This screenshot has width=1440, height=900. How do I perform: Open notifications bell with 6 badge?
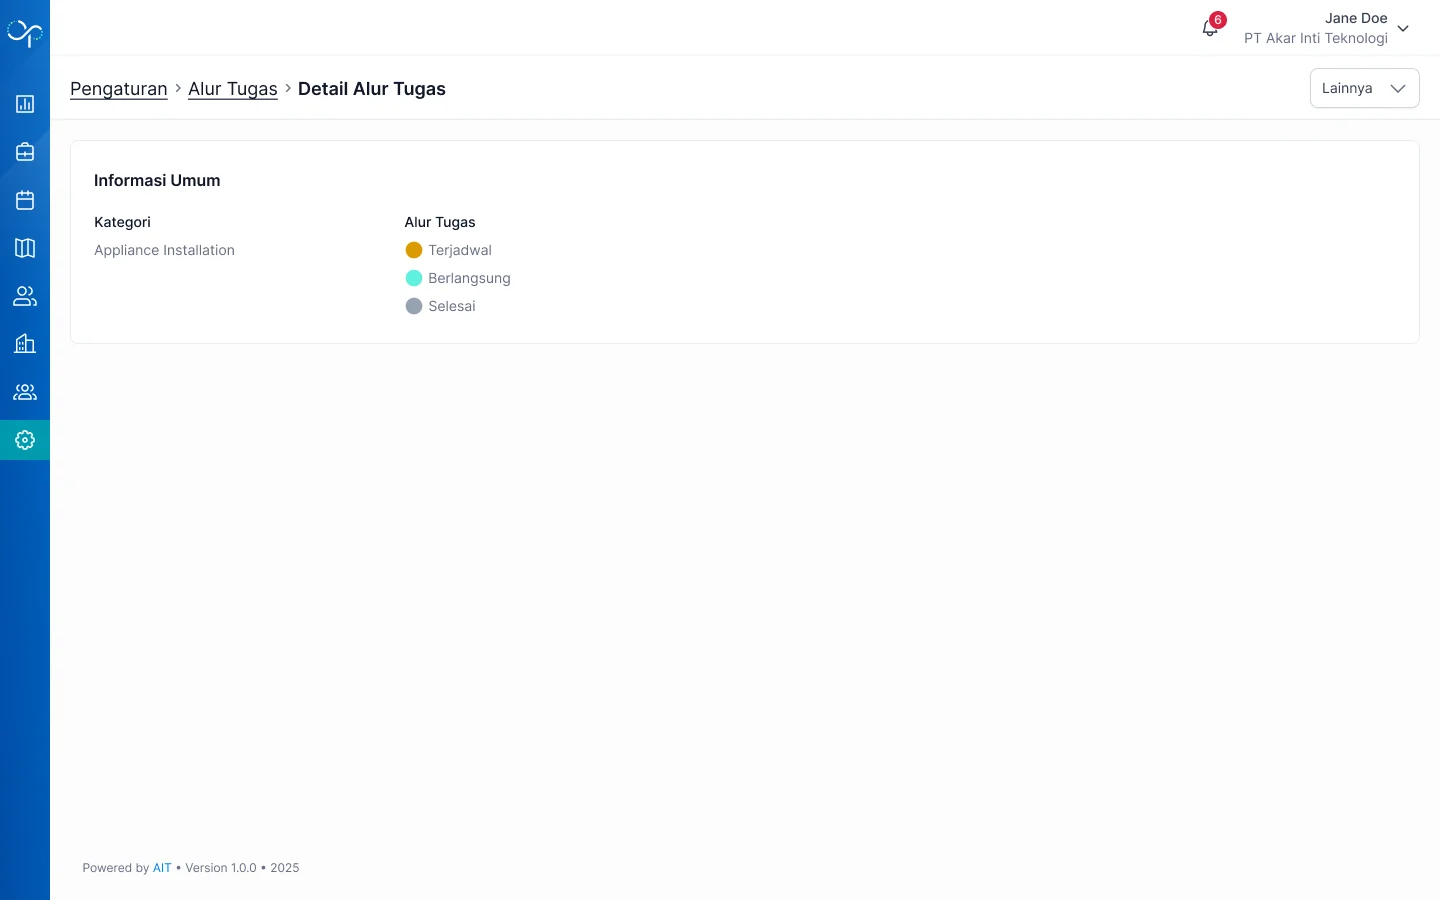coord(1211,27)
